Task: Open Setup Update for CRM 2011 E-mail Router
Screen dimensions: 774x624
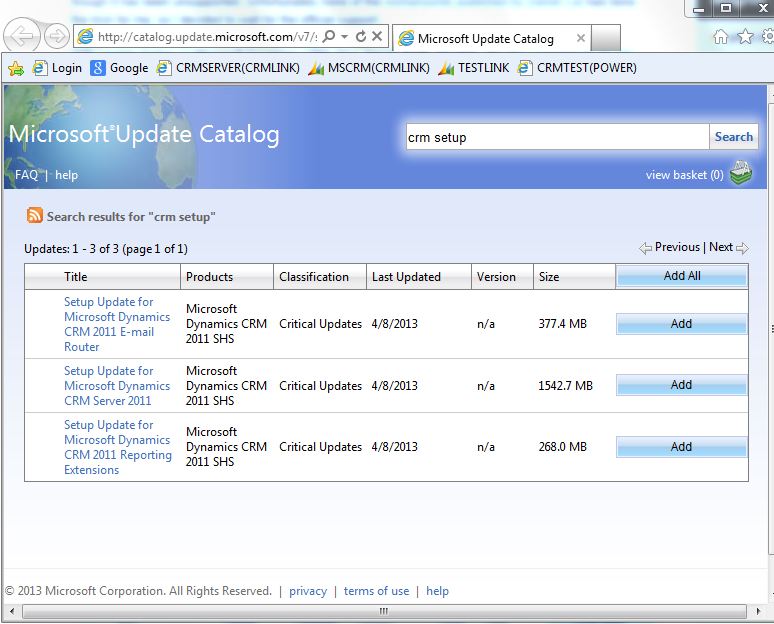Action: 117,324
